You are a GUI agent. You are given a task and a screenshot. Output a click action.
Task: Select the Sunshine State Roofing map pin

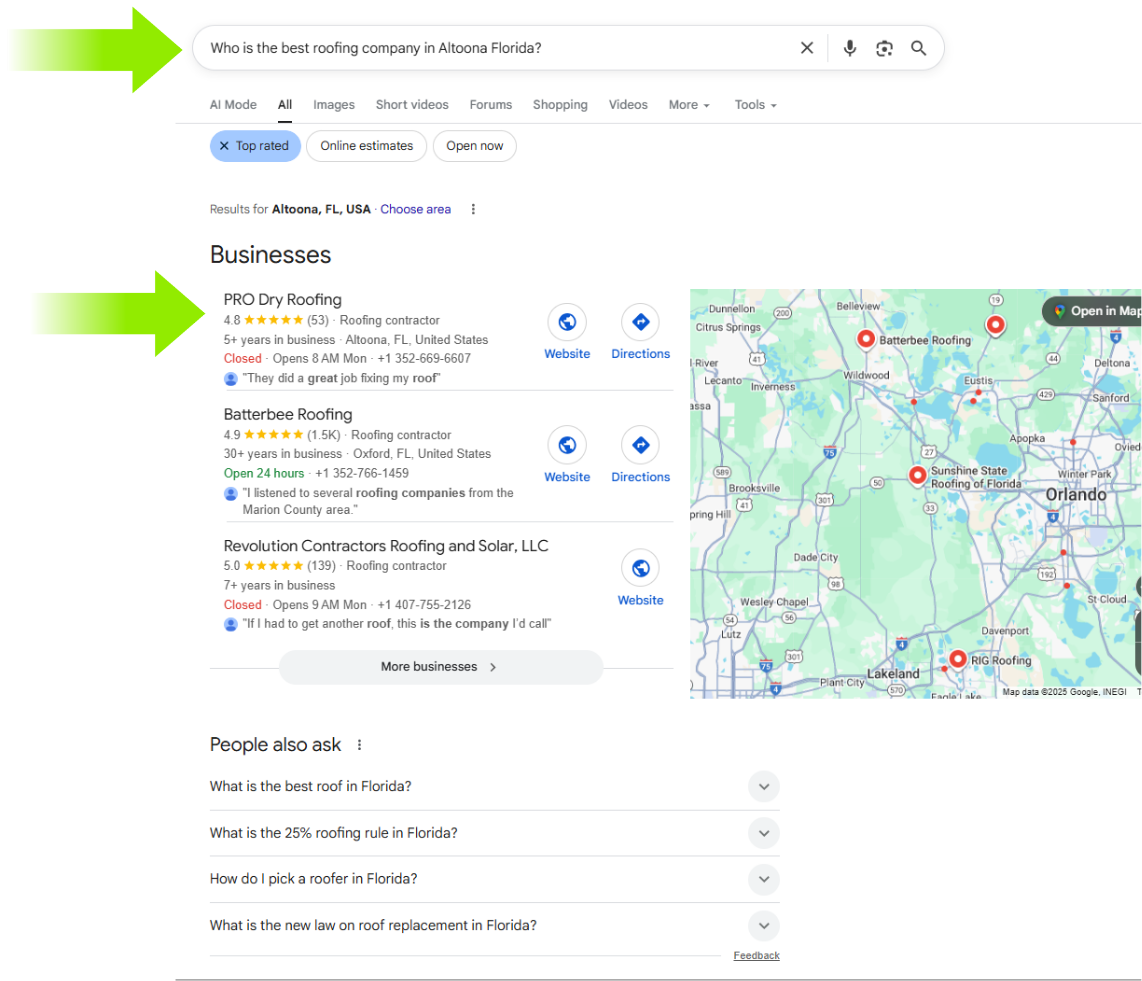tap(918, 475)
